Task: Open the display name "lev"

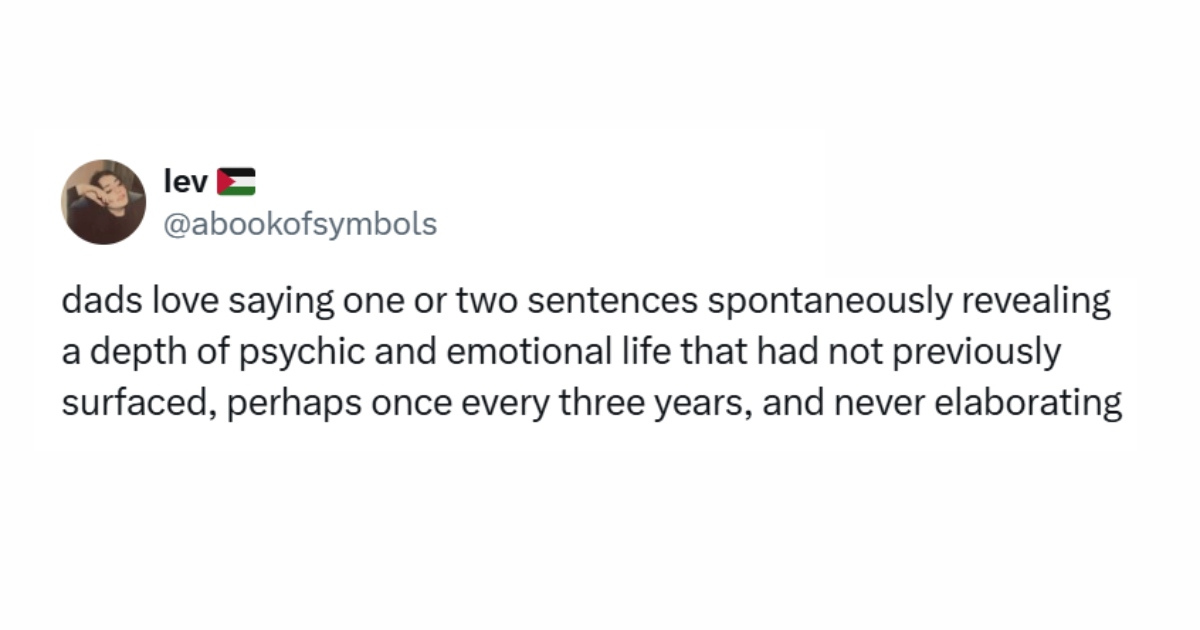Action: pyautogui.click(x=185, y=181)
